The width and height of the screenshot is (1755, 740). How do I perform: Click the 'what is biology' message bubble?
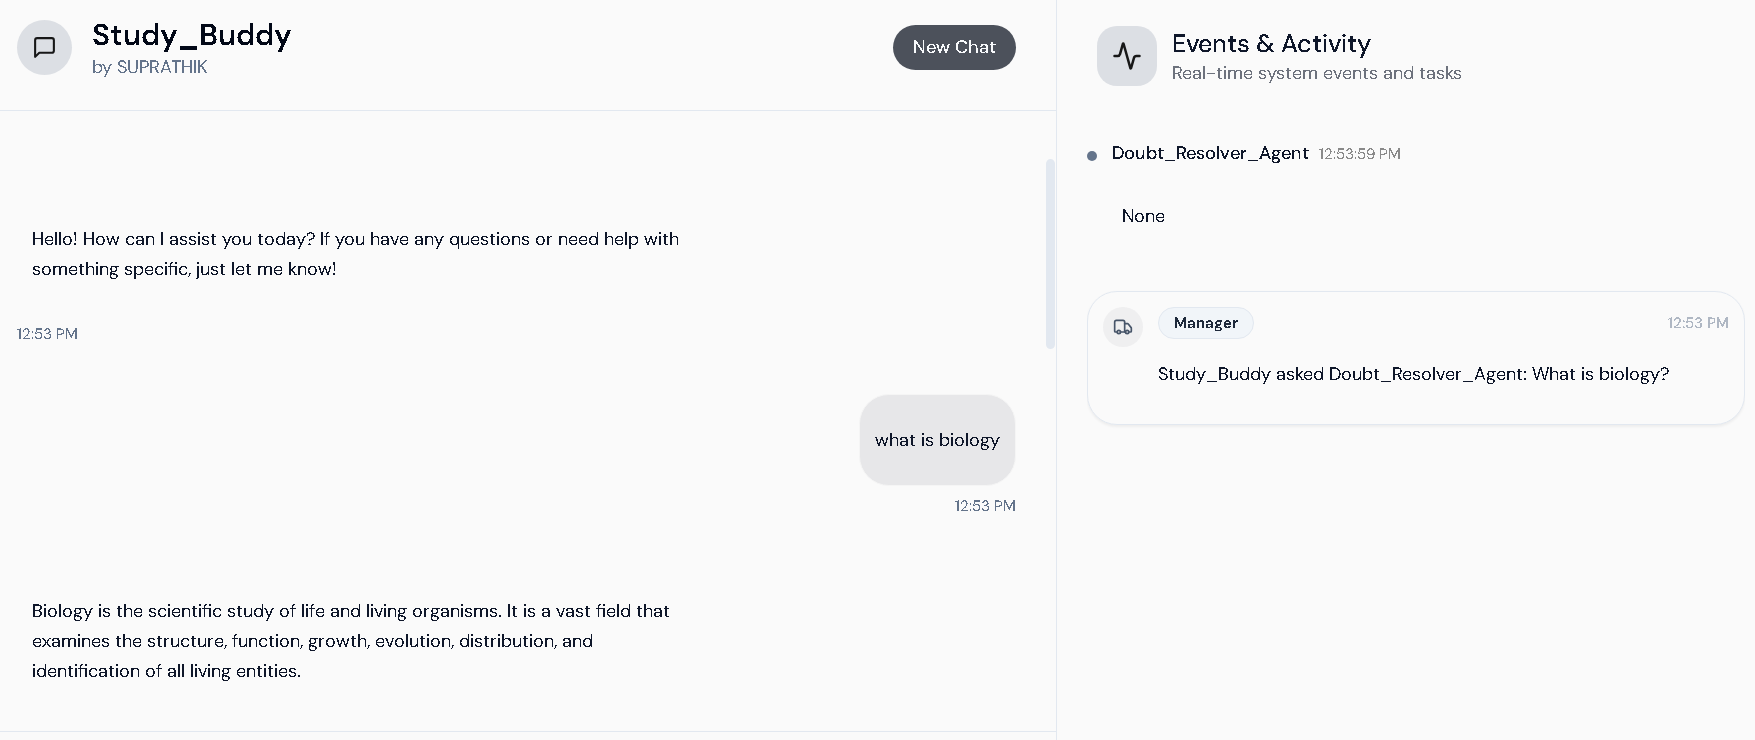[937, 440]
